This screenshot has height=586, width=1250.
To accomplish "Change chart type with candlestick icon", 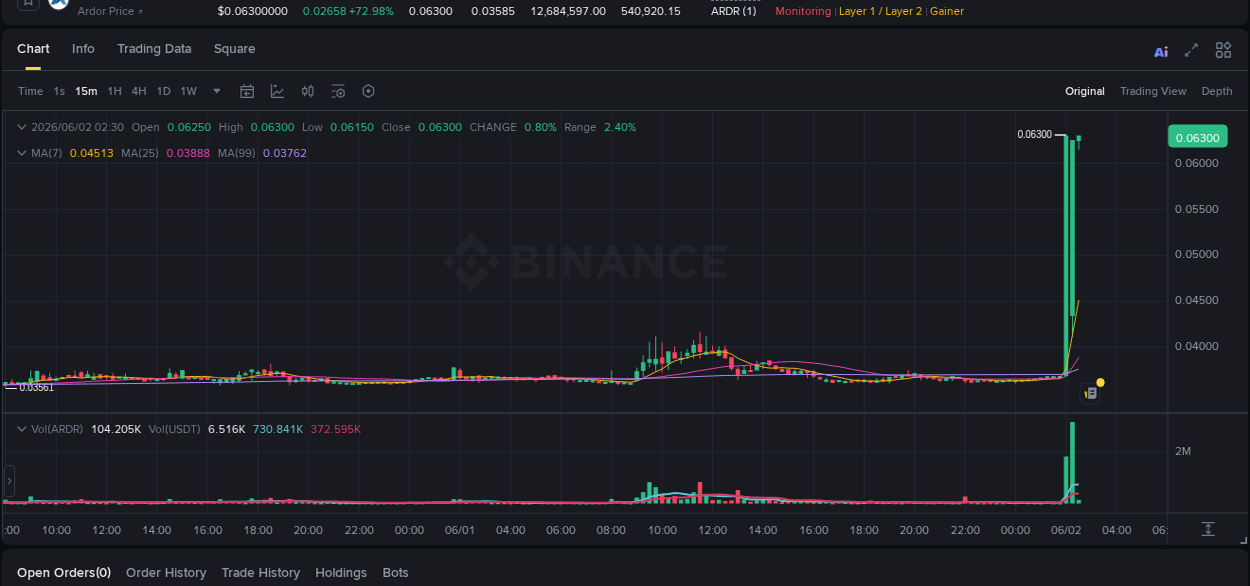I will point(308,91).
